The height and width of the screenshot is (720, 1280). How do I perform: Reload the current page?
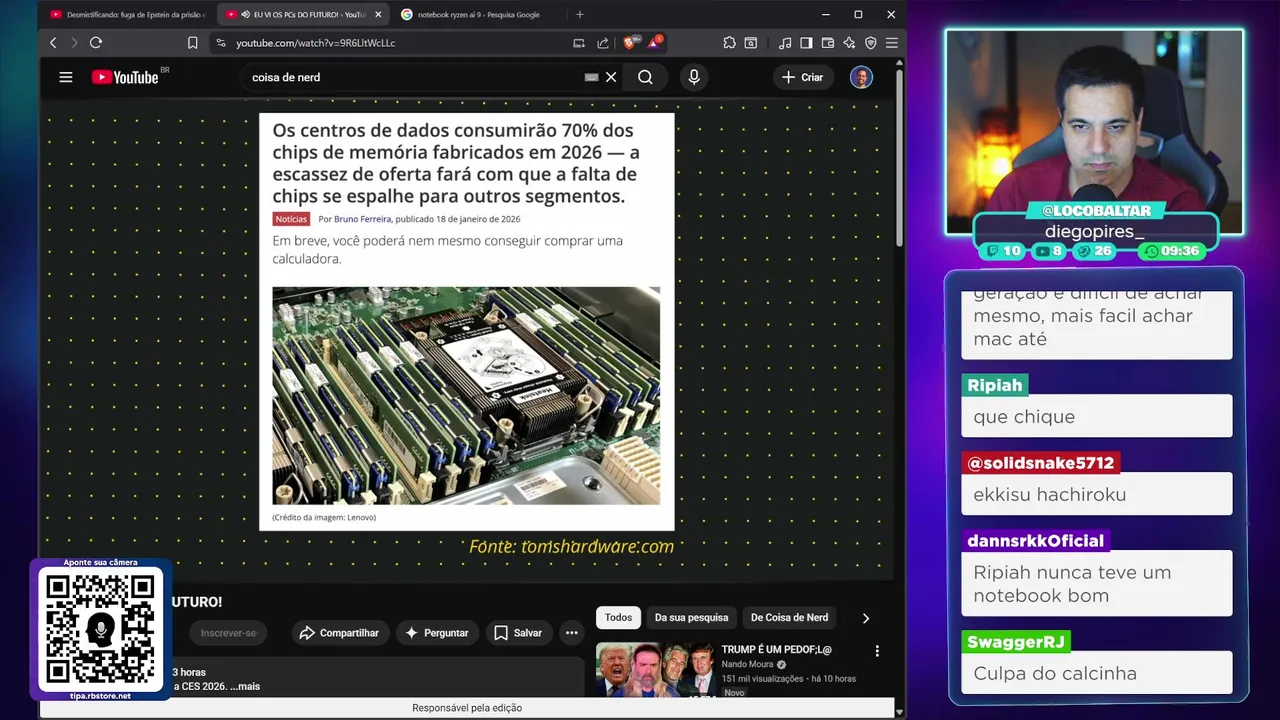click(96, 43)
